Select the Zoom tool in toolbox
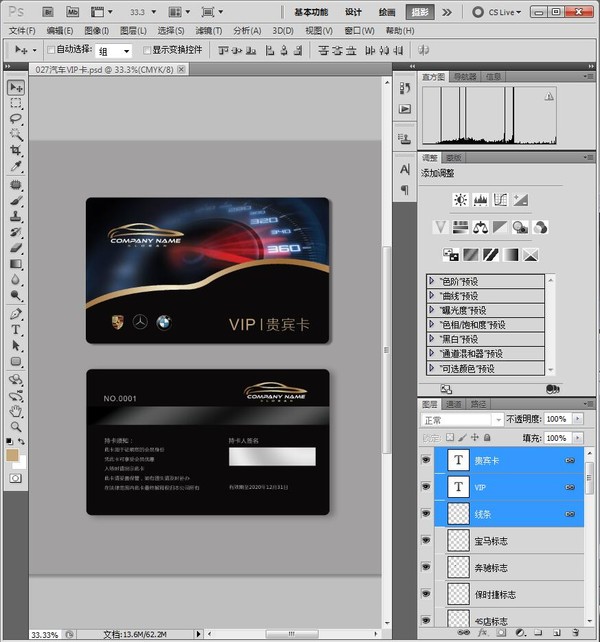600x642 pixels. [x=16, y=427]
